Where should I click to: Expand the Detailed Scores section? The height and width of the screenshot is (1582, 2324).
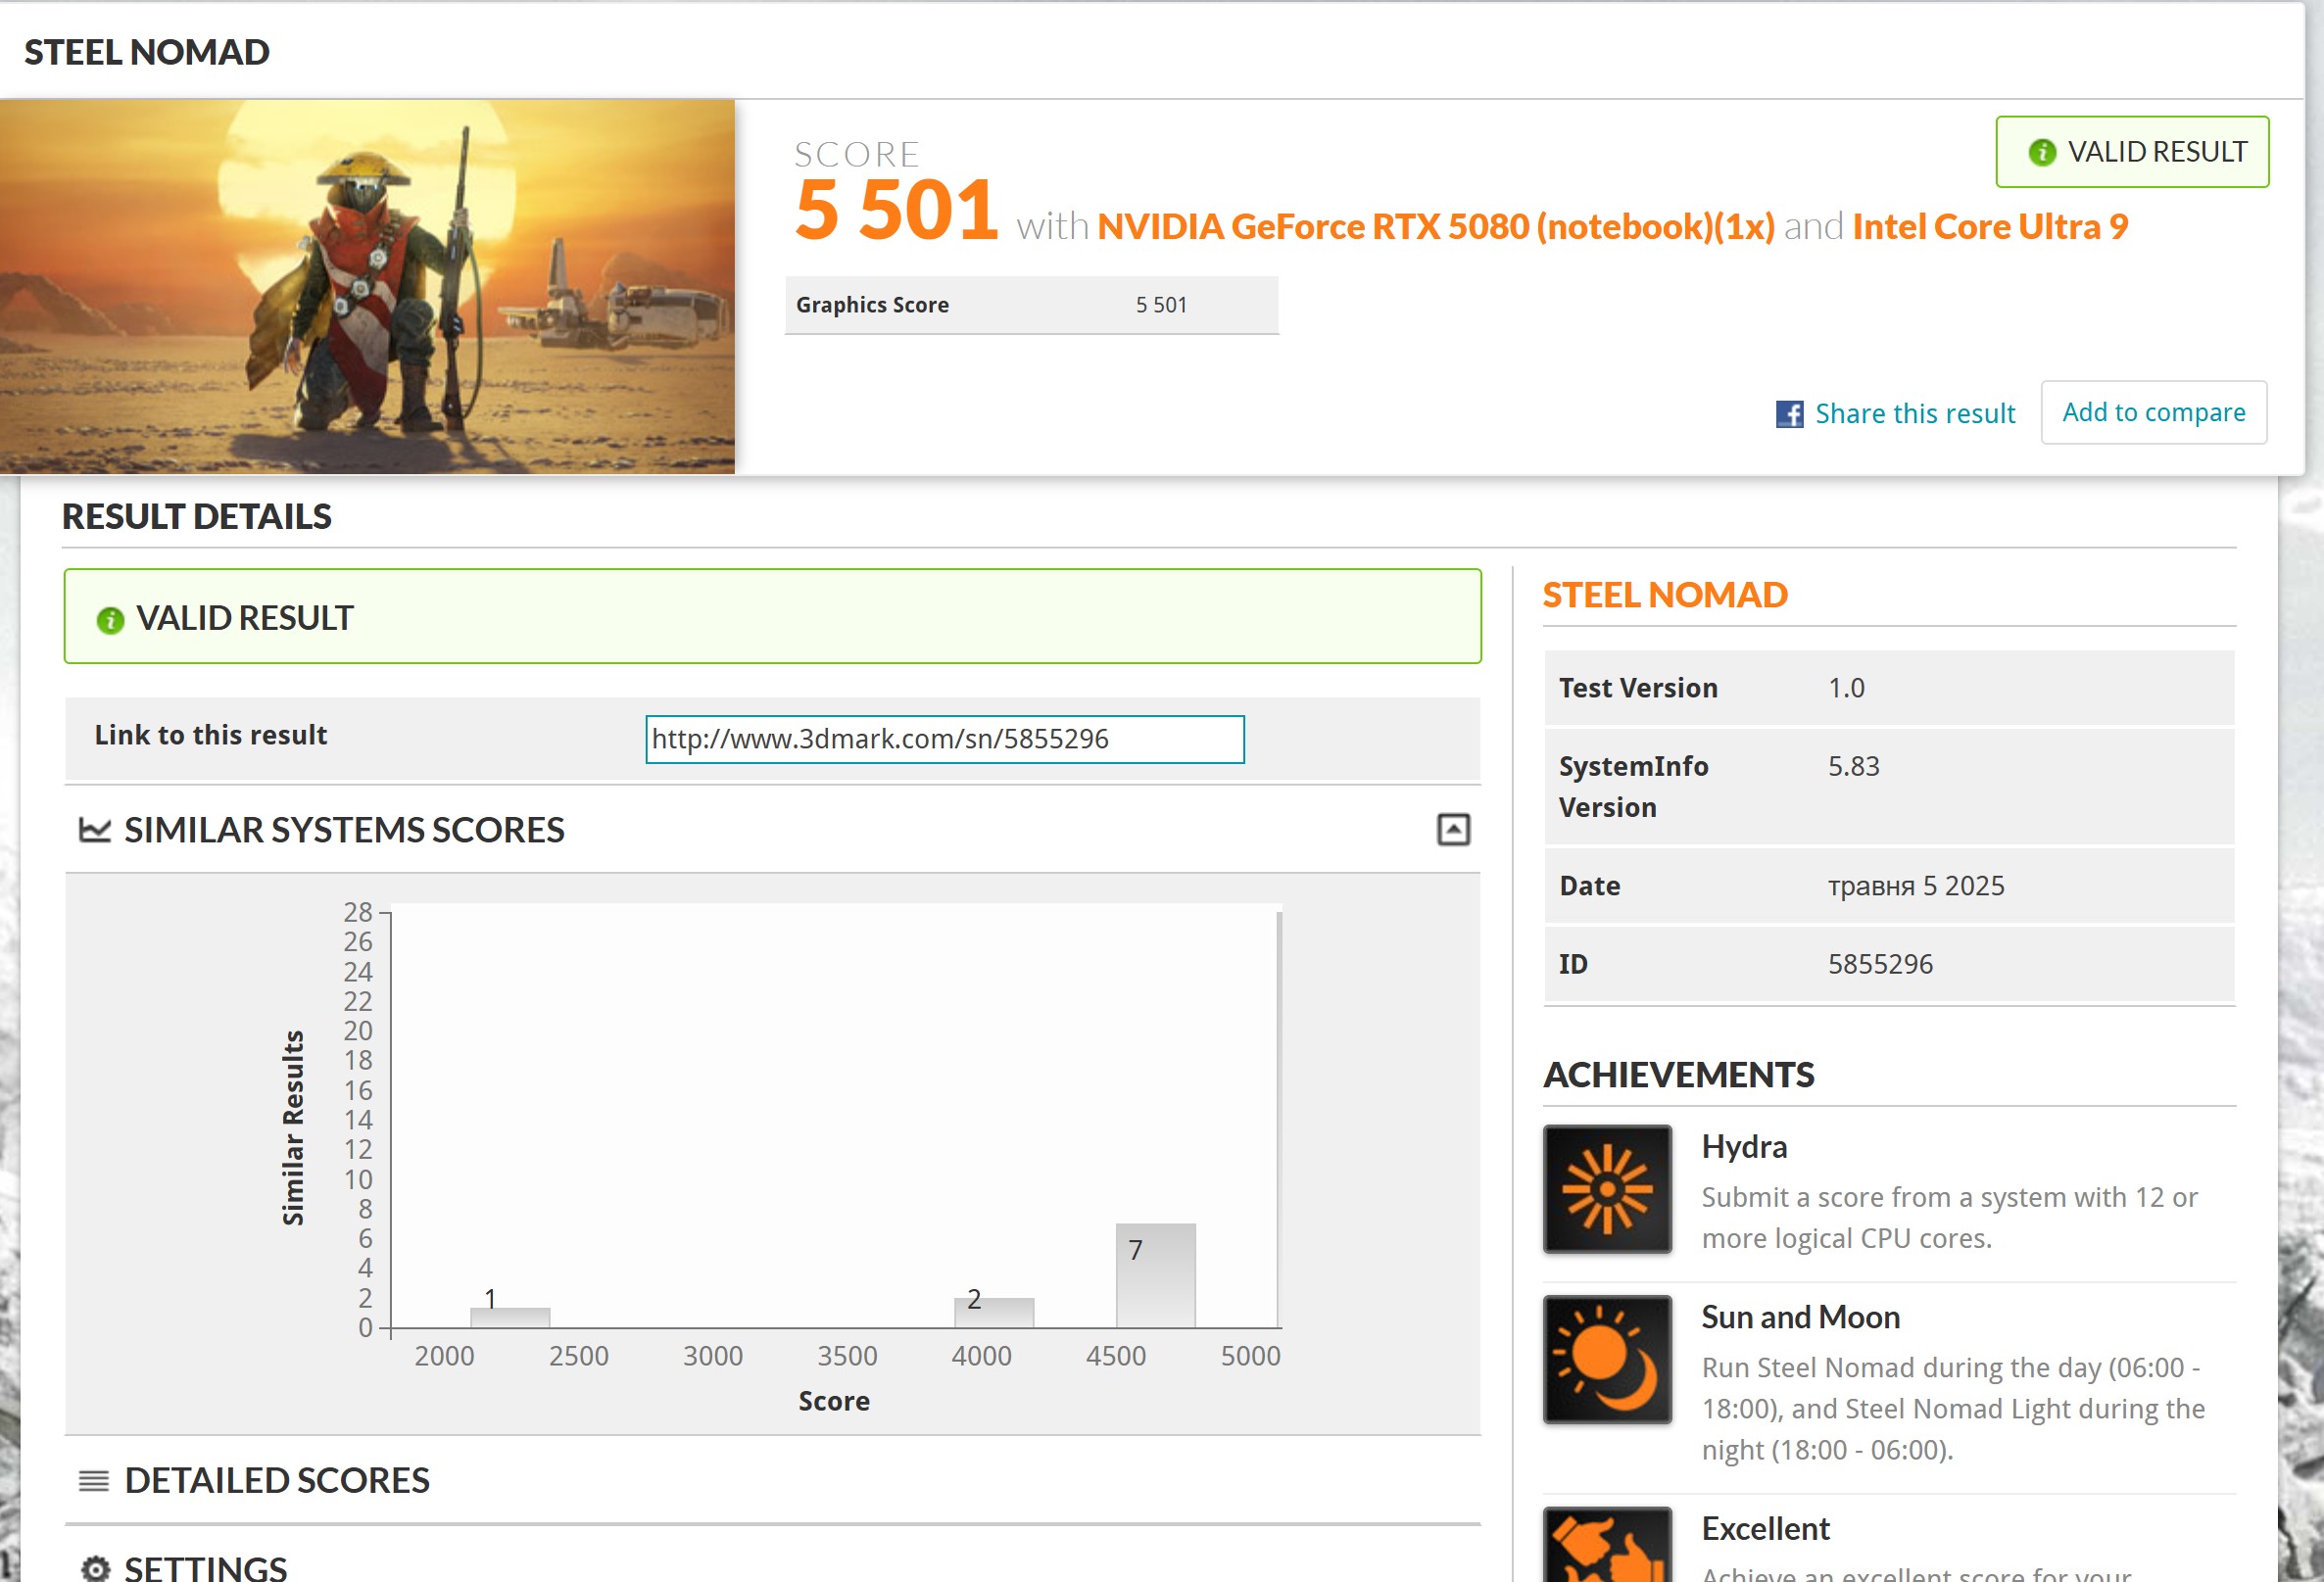277,1480
